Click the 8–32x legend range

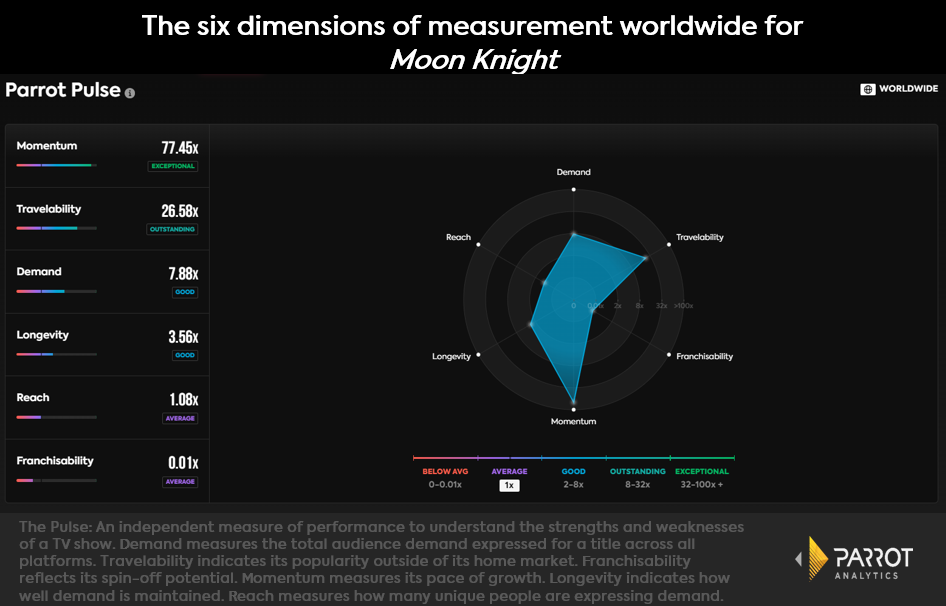638,485
